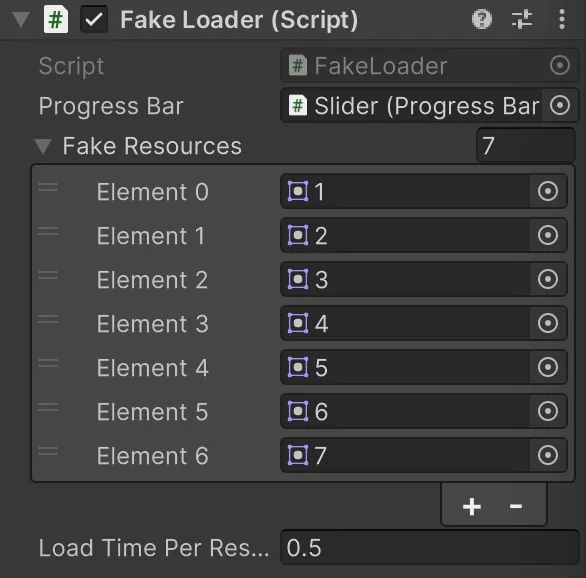Open component help reference icon
The image size is (586, 578).
tap(482, 19)
